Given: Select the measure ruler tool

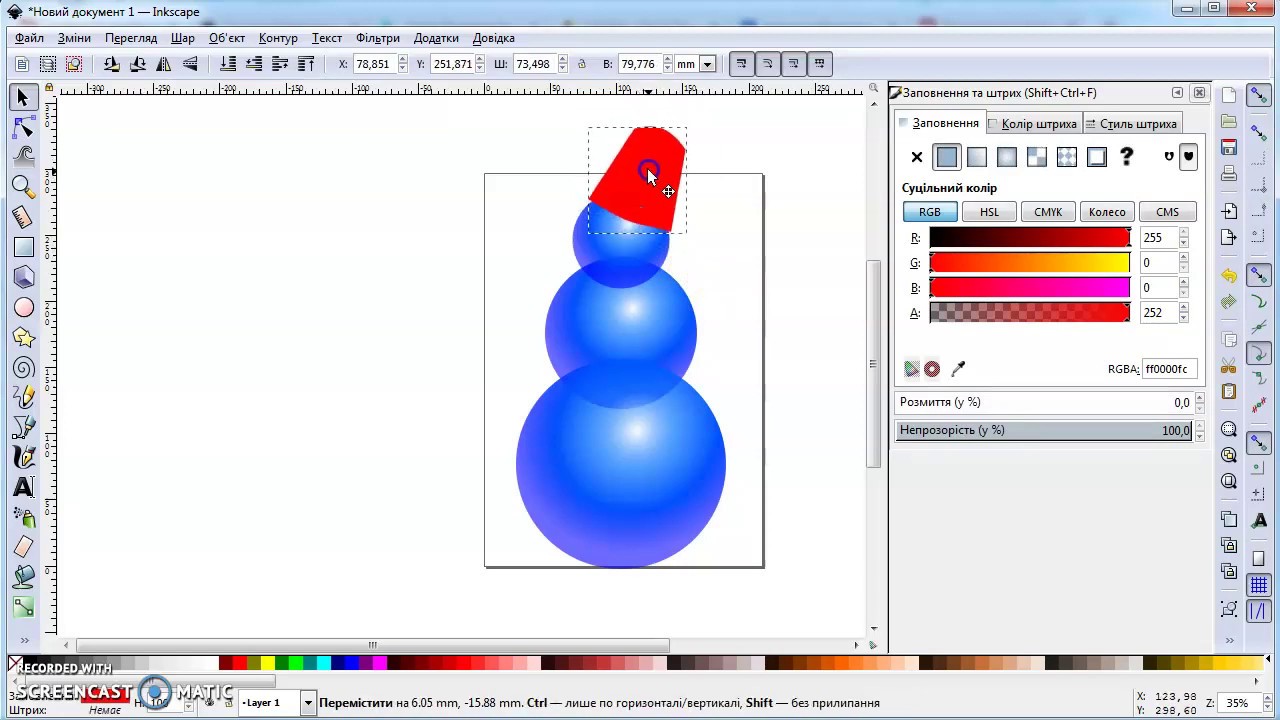Looking at the screenshot, I should (23, 217).
